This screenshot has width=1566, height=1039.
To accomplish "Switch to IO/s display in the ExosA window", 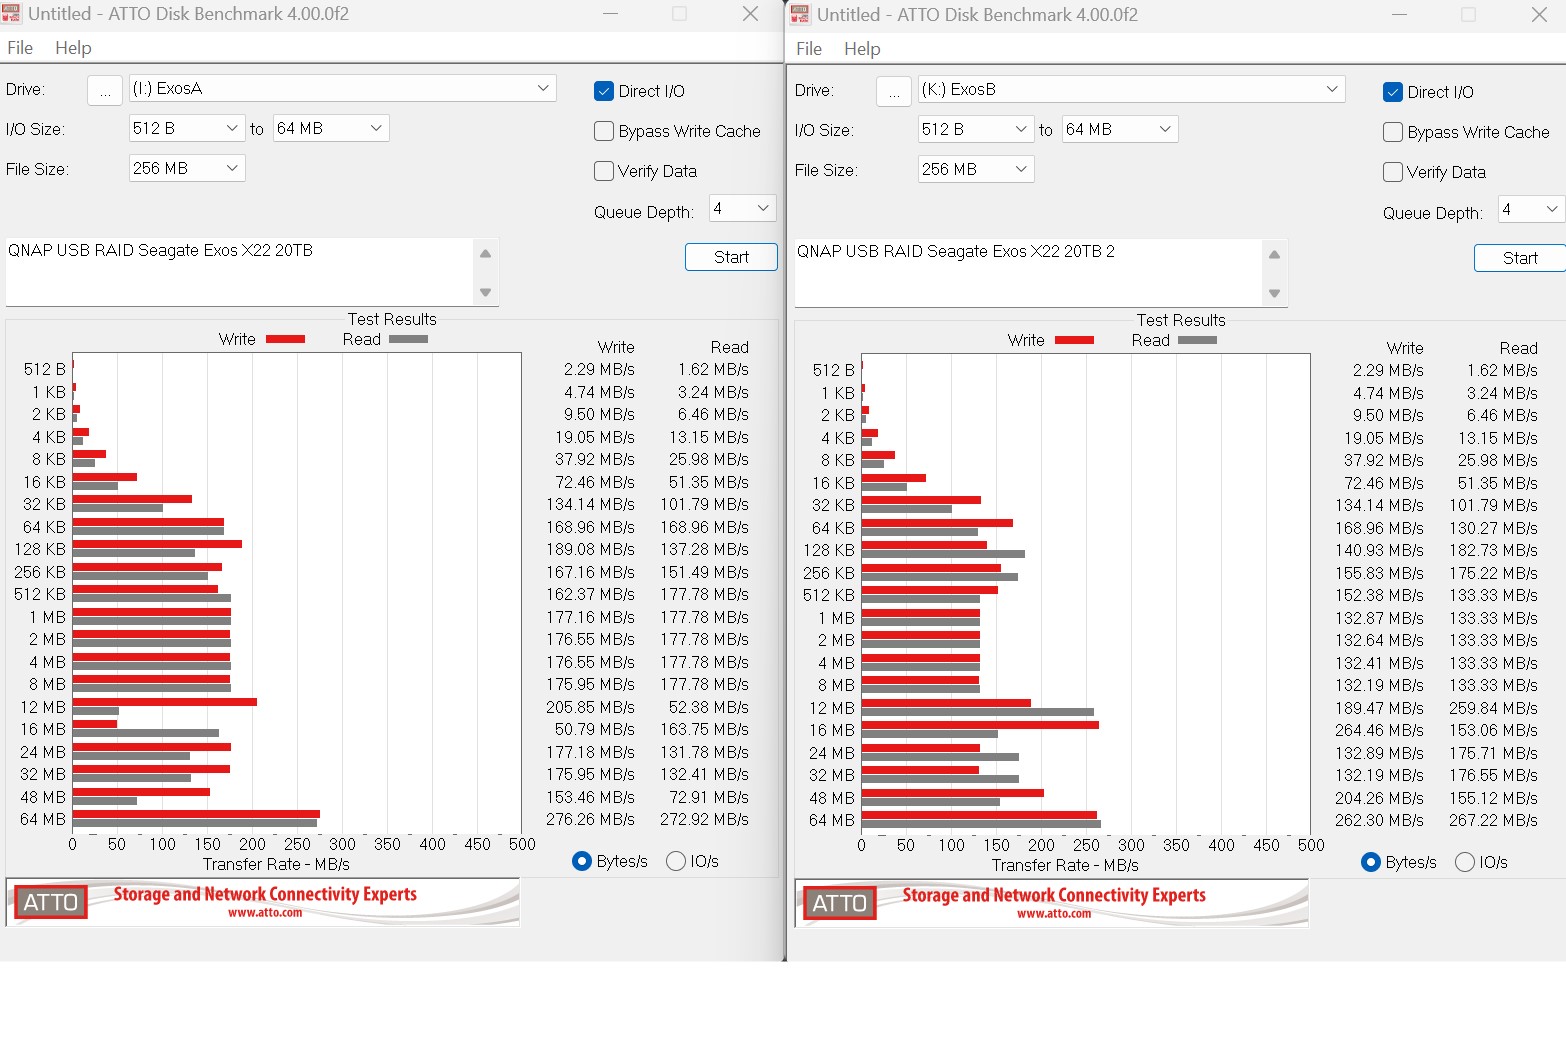I will tap(676, 861).
